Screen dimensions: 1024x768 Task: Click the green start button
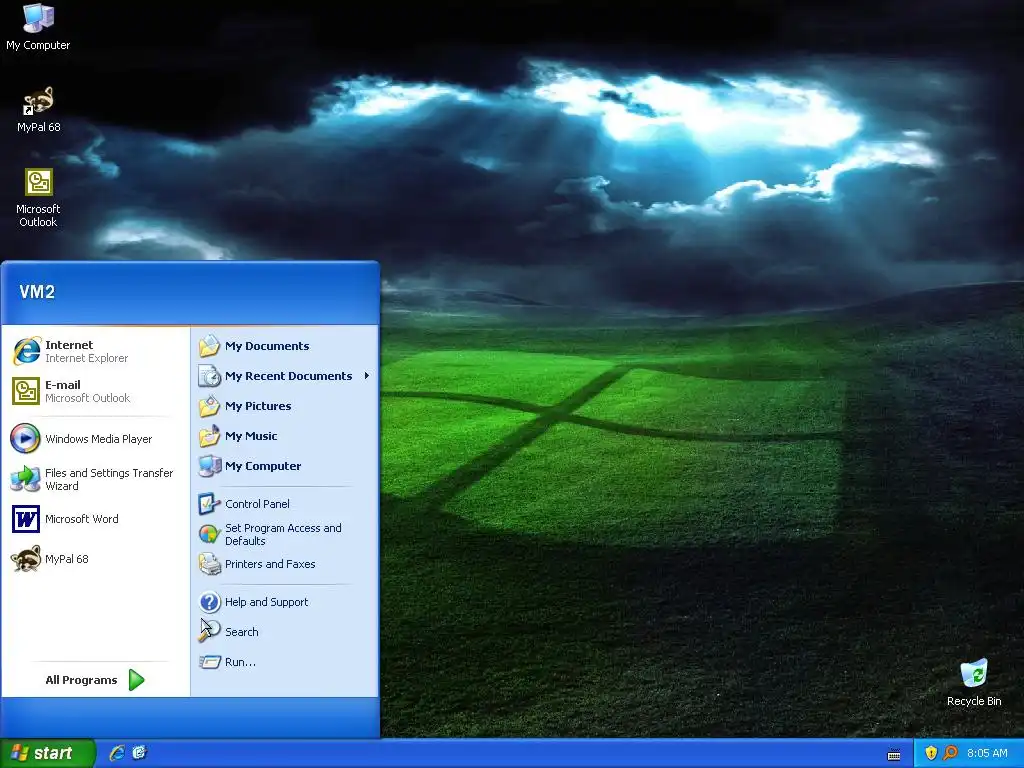47,753
